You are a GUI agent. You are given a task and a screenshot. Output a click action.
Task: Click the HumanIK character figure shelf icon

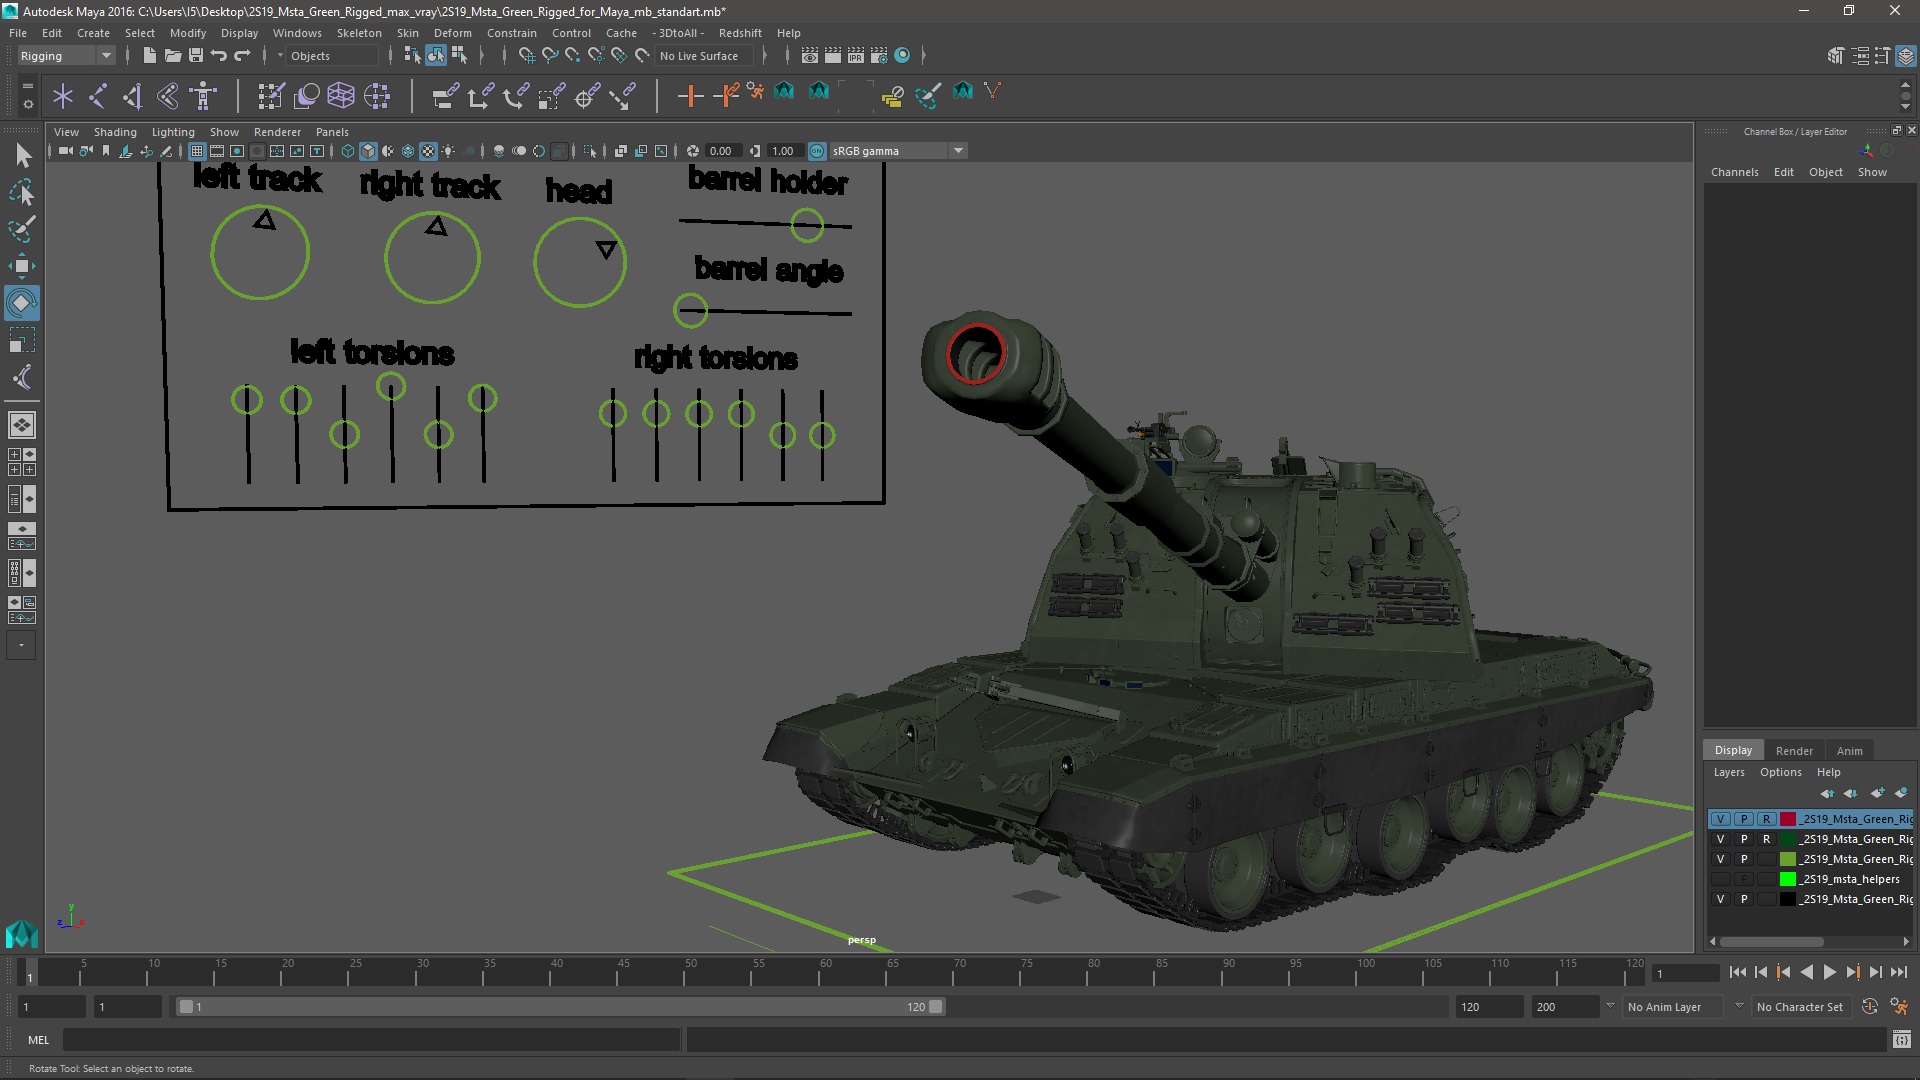click(203, 96)
